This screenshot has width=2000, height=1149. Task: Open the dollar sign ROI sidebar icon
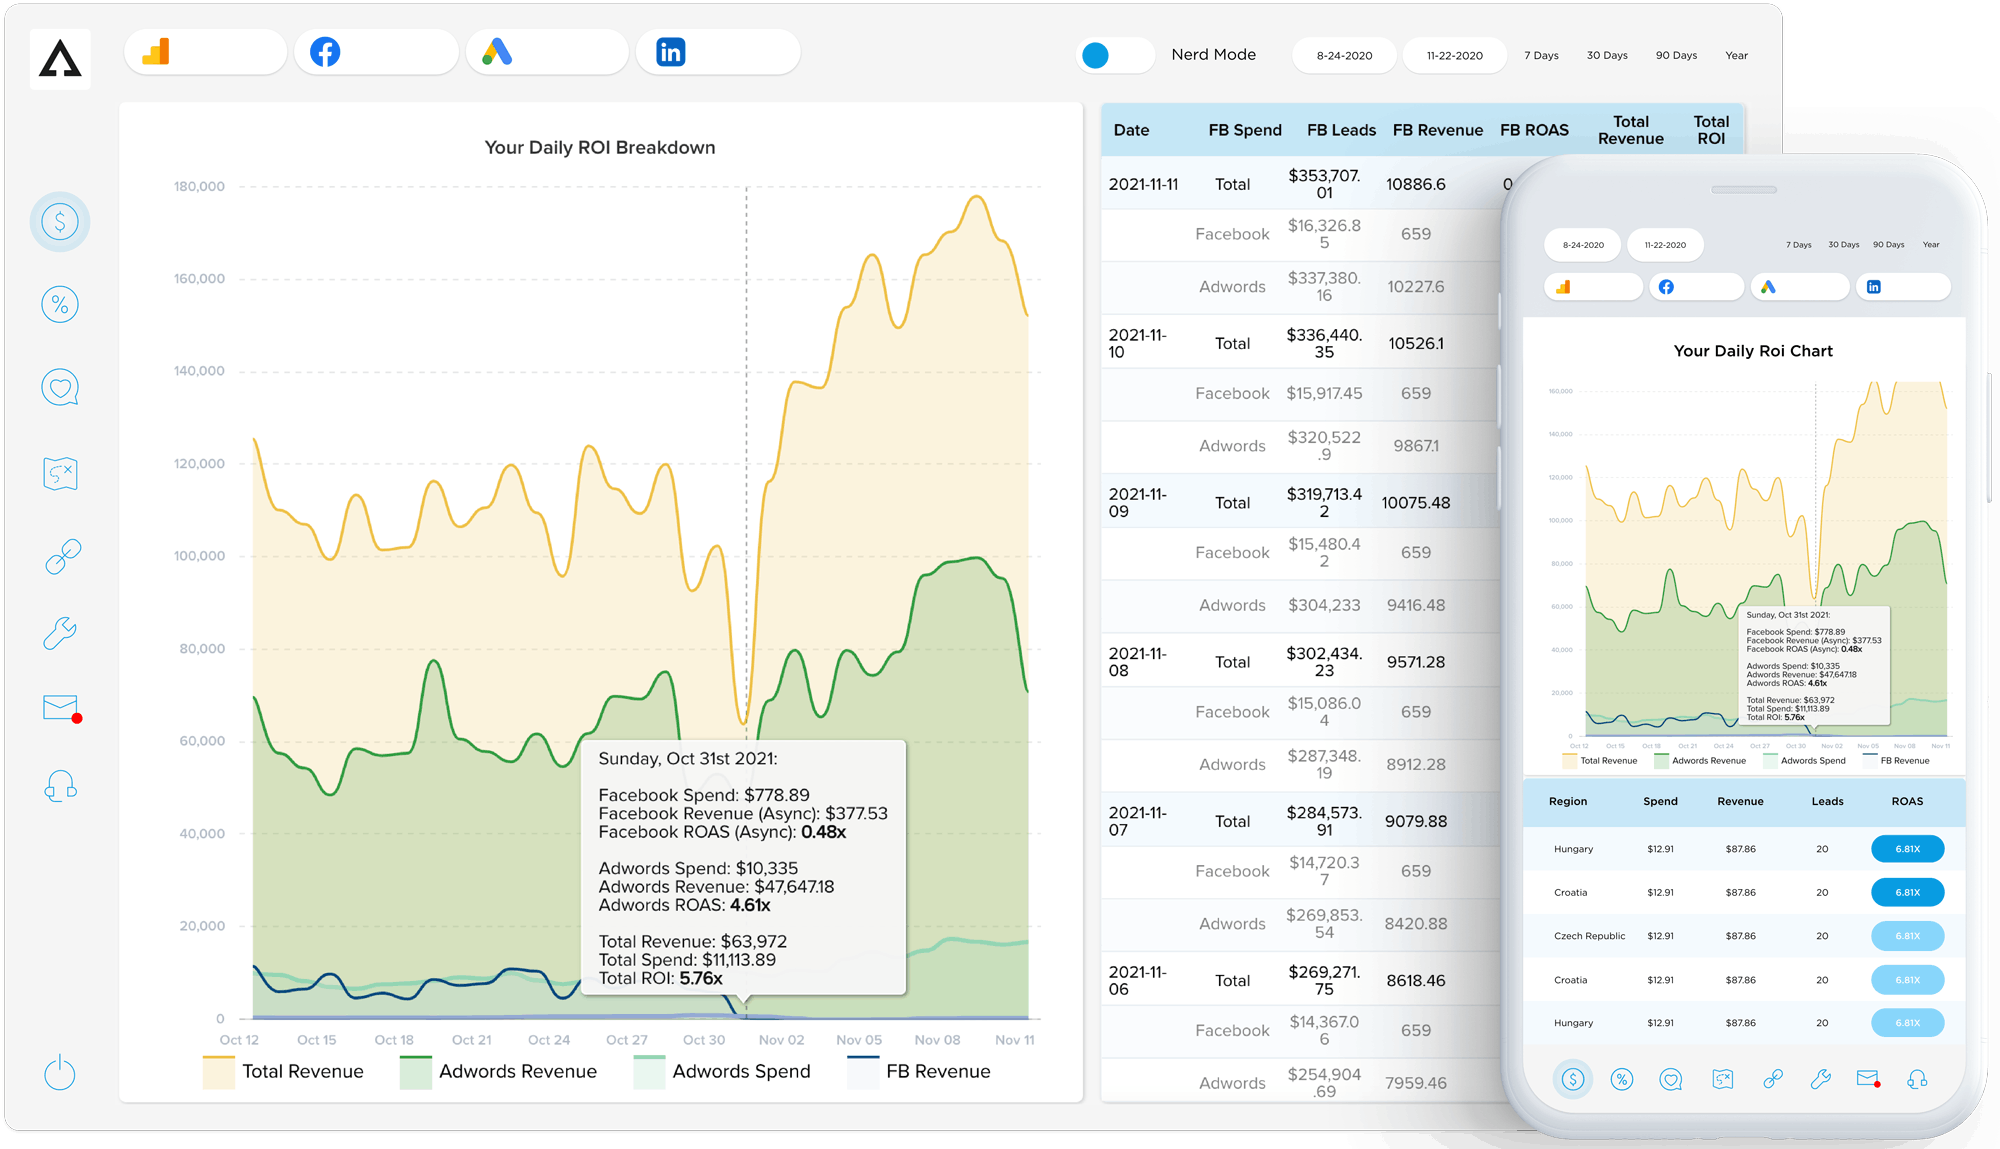[x=60, y=221]
